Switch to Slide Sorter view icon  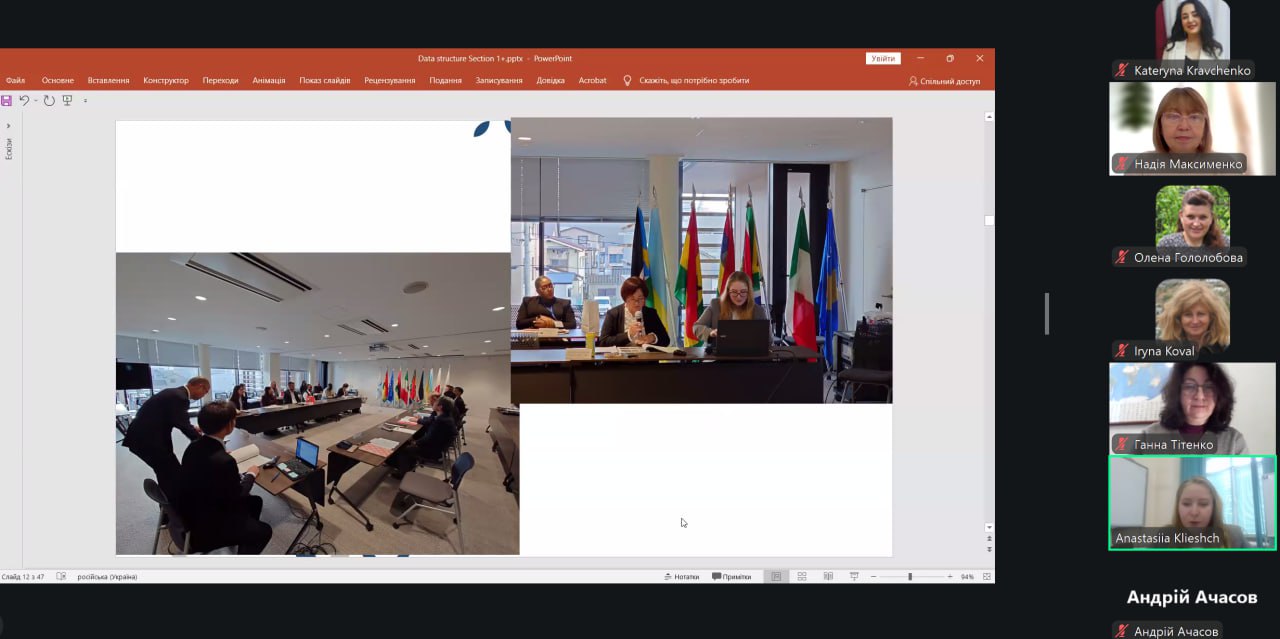(801, 577)
